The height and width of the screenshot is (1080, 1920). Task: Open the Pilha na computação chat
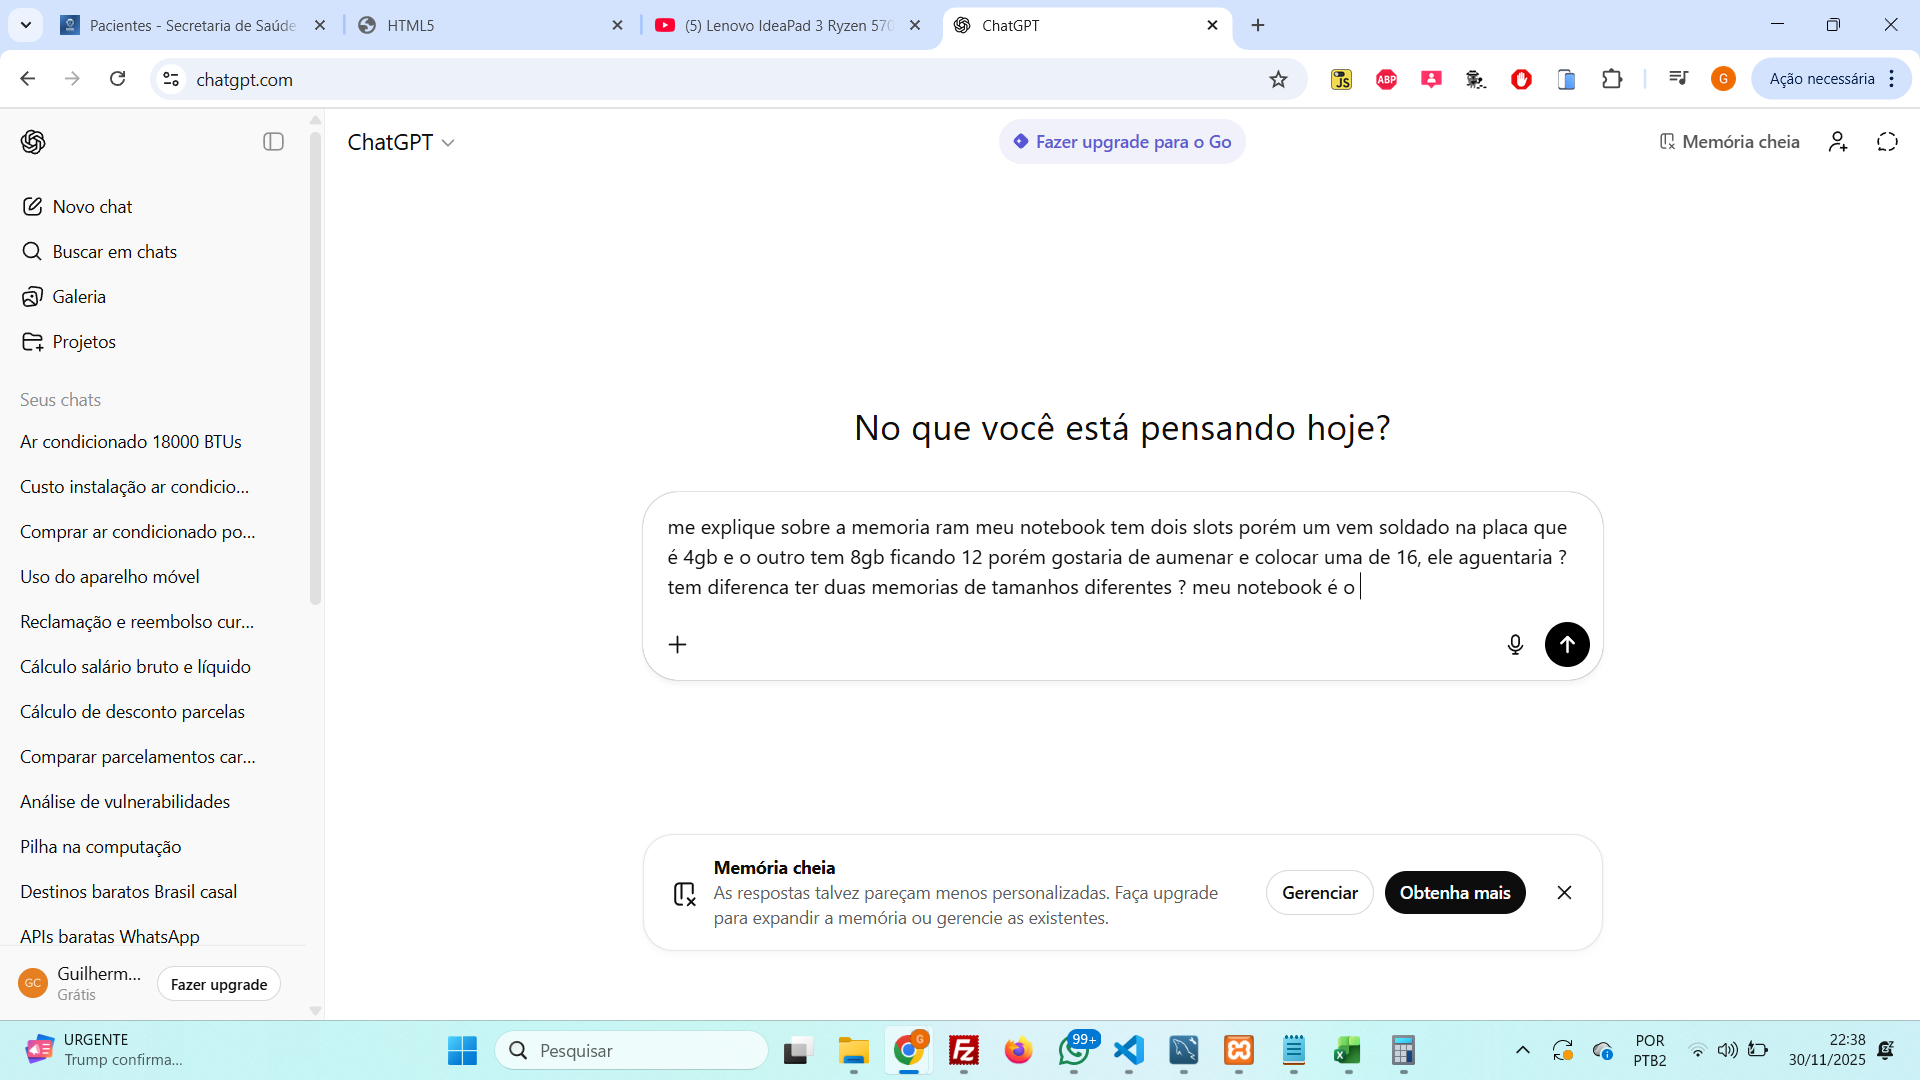tap(101, 847)
